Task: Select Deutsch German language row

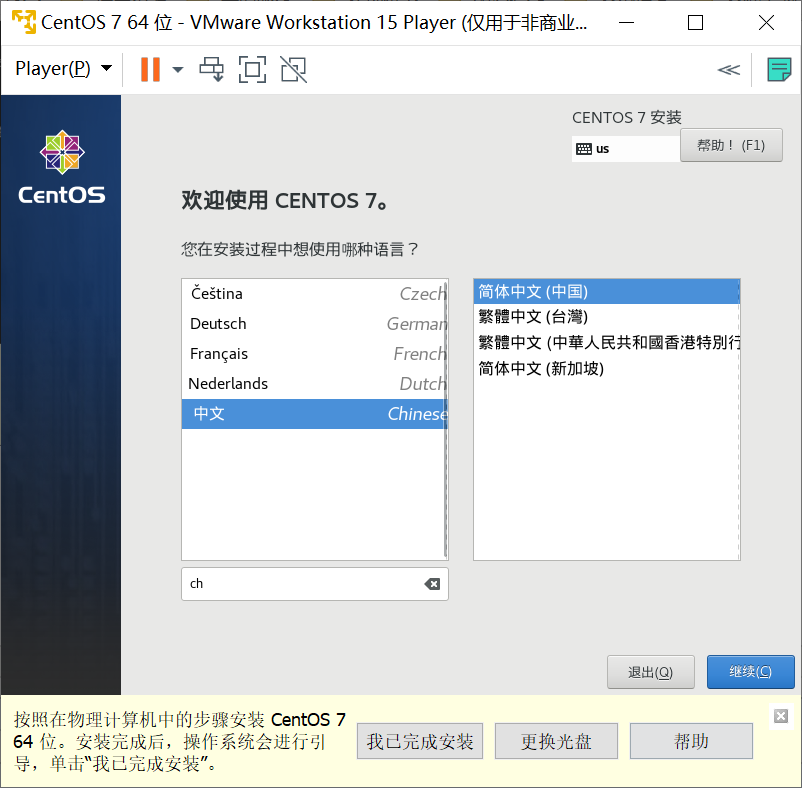Action: (x=314, y=324)
